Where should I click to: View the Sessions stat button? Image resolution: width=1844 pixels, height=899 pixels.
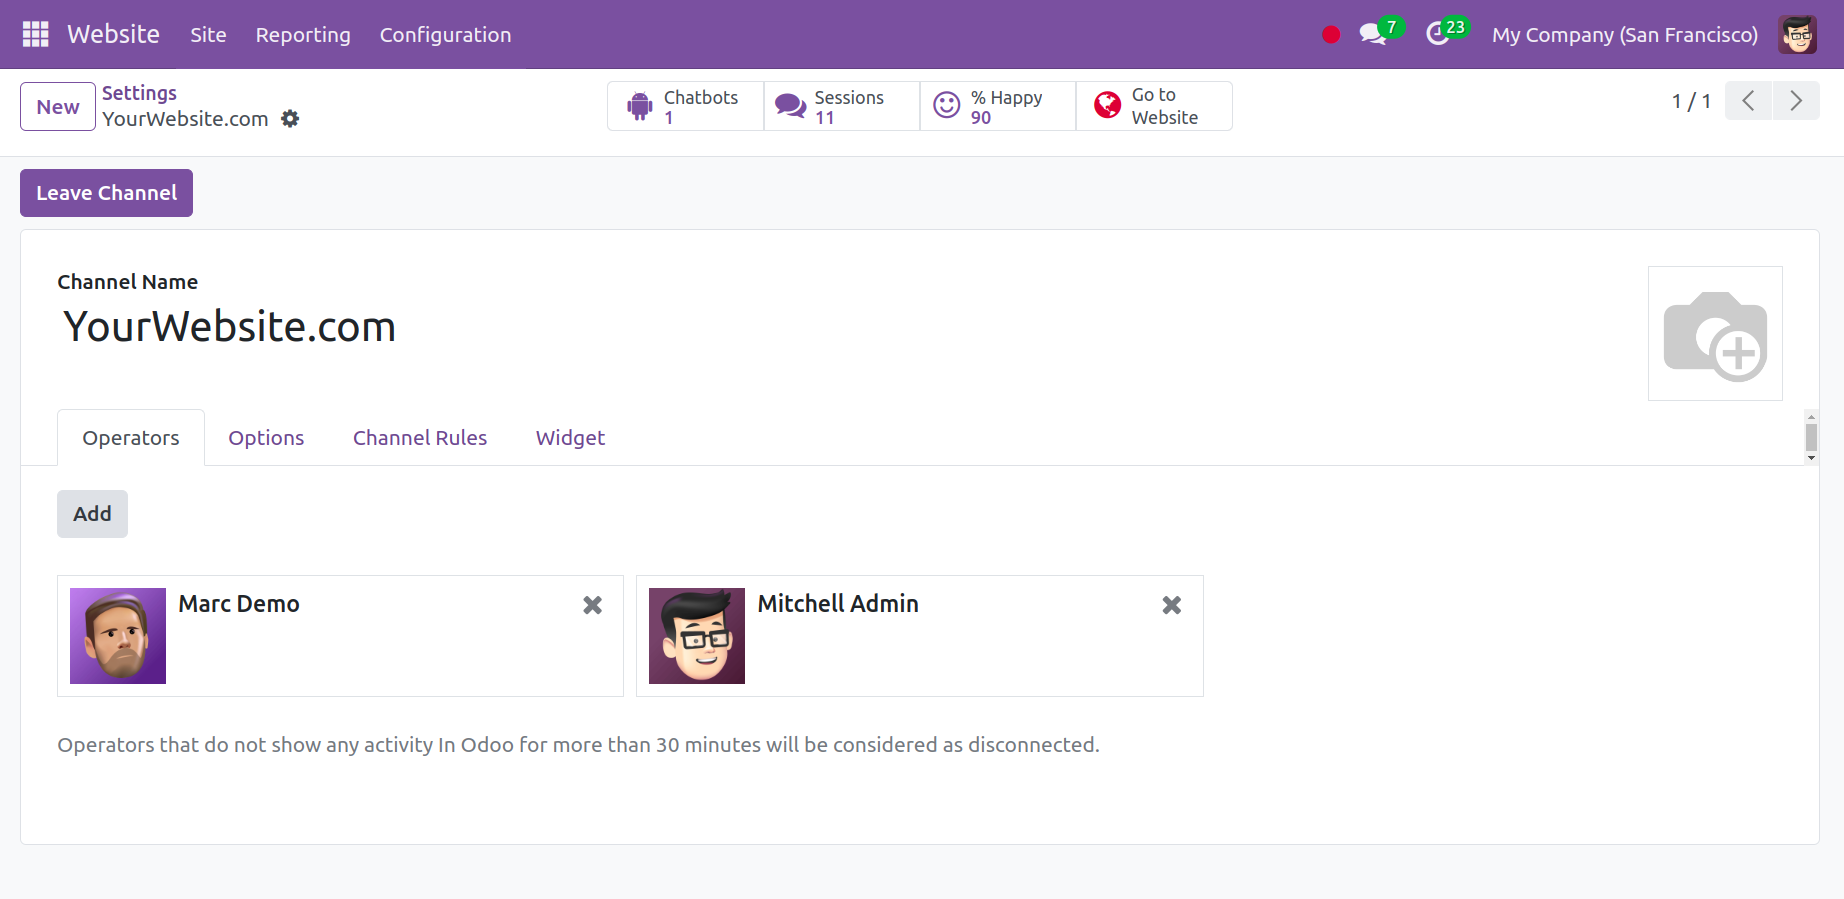[841, 106]
